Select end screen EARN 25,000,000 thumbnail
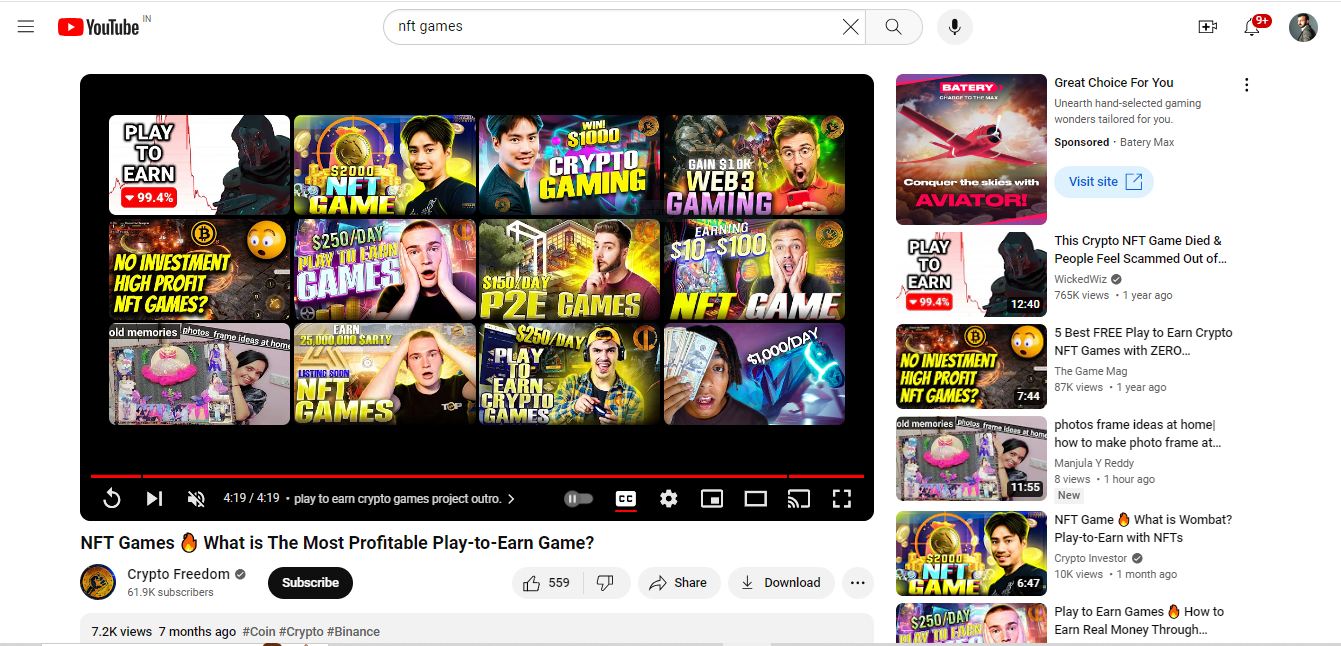Image resolution: width=1341 pixels, height=646 pixels. [x=385, y=374]
